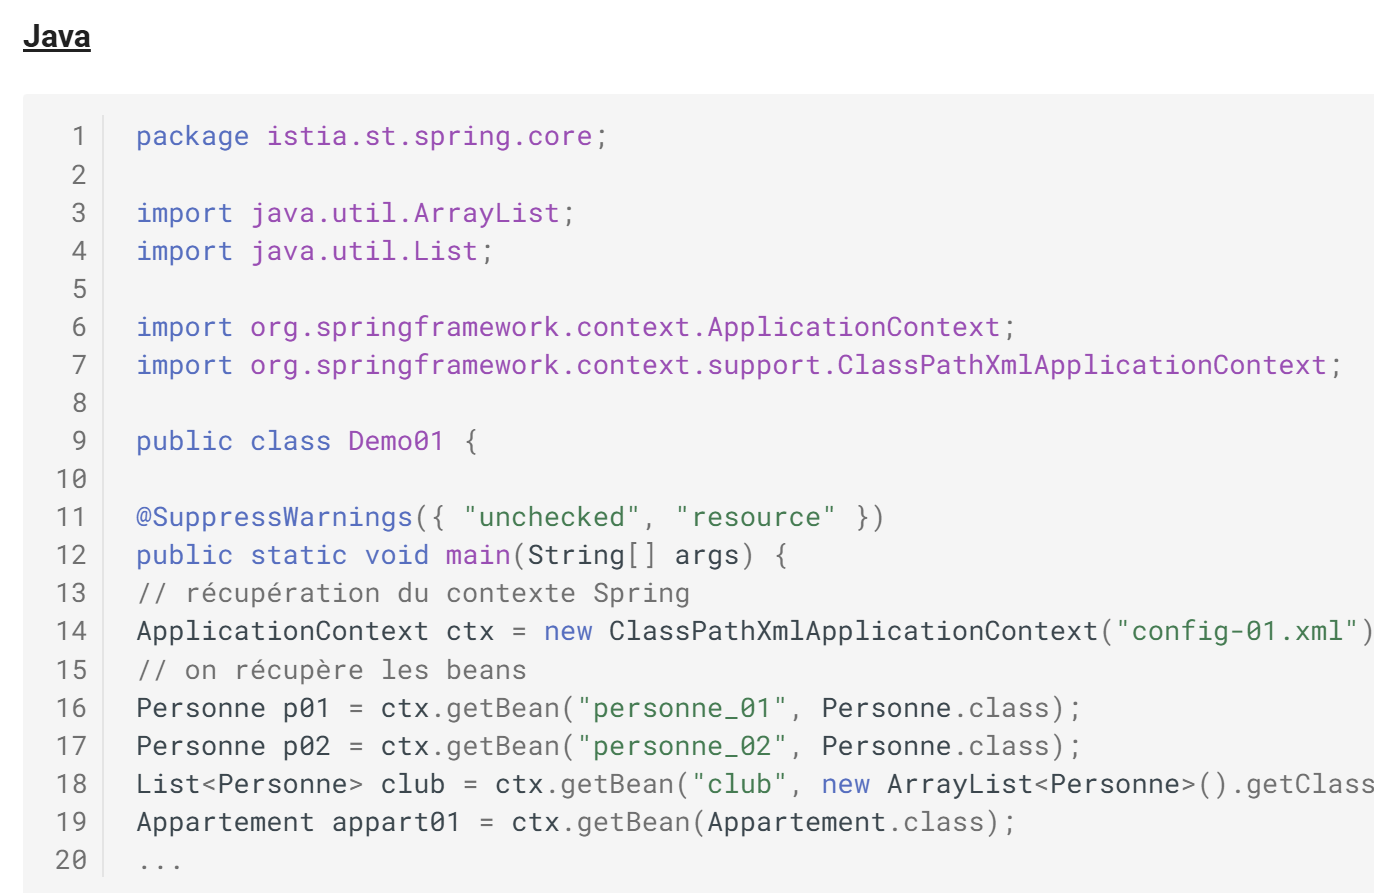Click line number 9 in the gutter
This screenshot has height=893, width=1374.
tap(79, 441)
